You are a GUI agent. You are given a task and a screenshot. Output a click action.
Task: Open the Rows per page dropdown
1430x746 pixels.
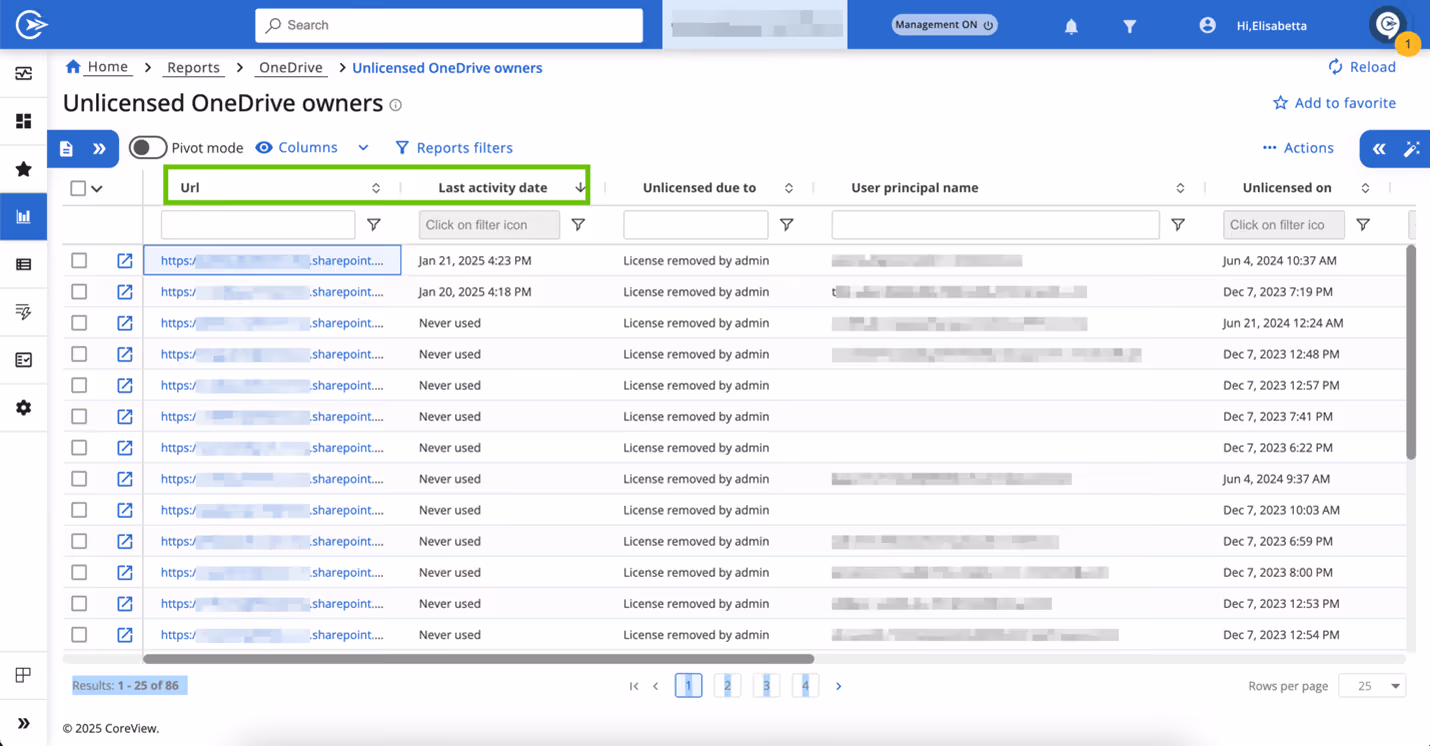(1372, 685)
